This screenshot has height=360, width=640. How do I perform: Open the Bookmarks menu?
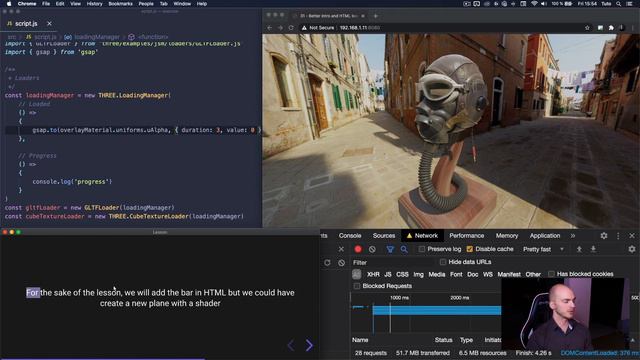point(120,4)
